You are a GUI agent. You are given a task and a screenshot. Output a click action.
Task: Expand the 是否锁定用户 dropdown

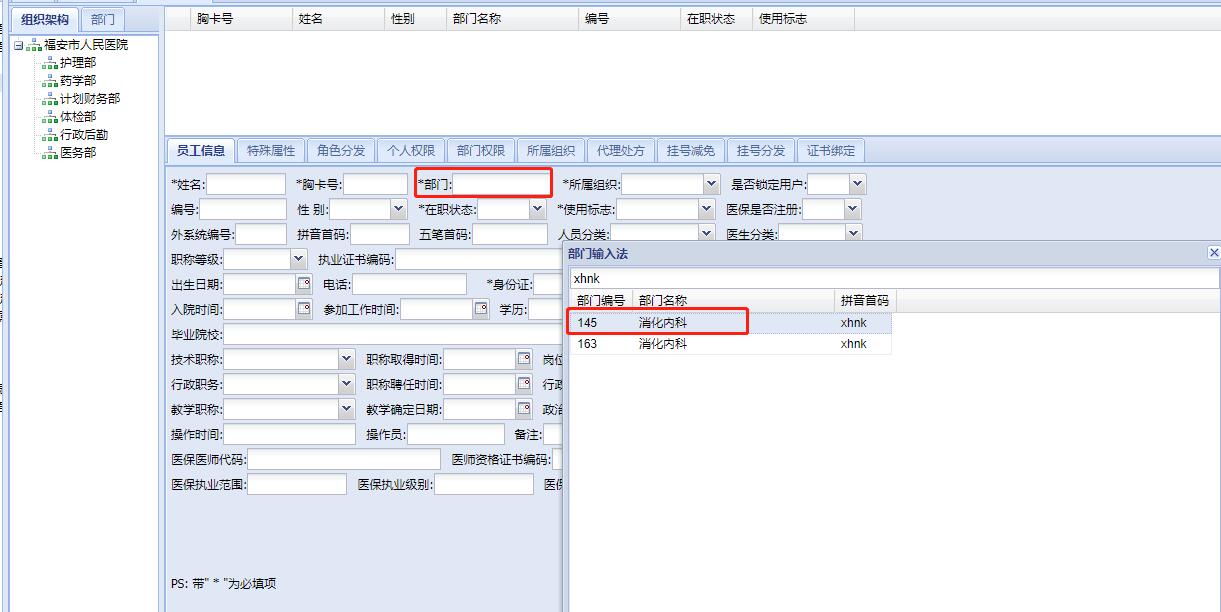(857, 184)
